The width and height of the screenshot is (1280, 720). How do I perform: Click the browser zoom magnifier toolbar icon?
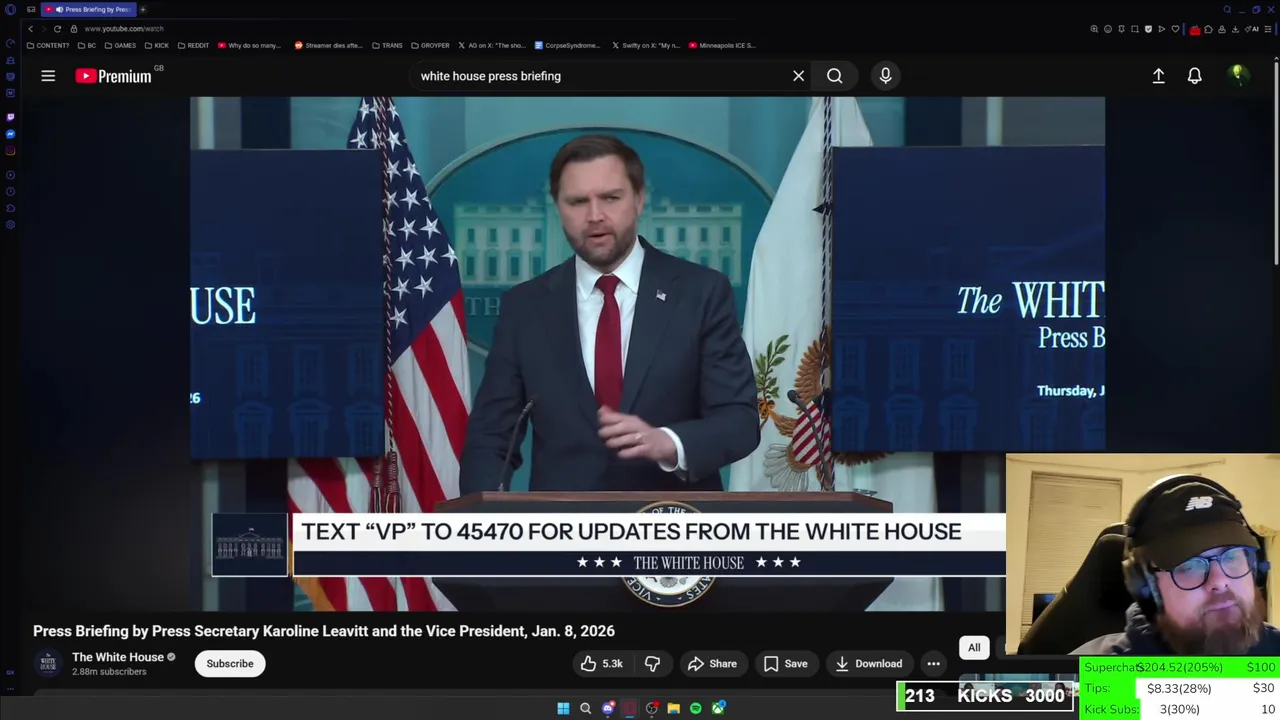coord(1094,29)
